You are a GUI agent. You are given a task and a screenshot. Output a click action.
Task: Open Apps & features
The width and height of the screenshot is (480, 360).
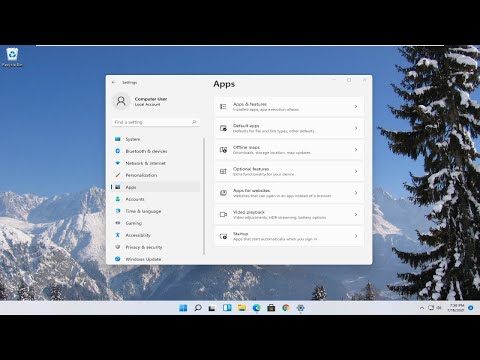[x=289, y=106]
